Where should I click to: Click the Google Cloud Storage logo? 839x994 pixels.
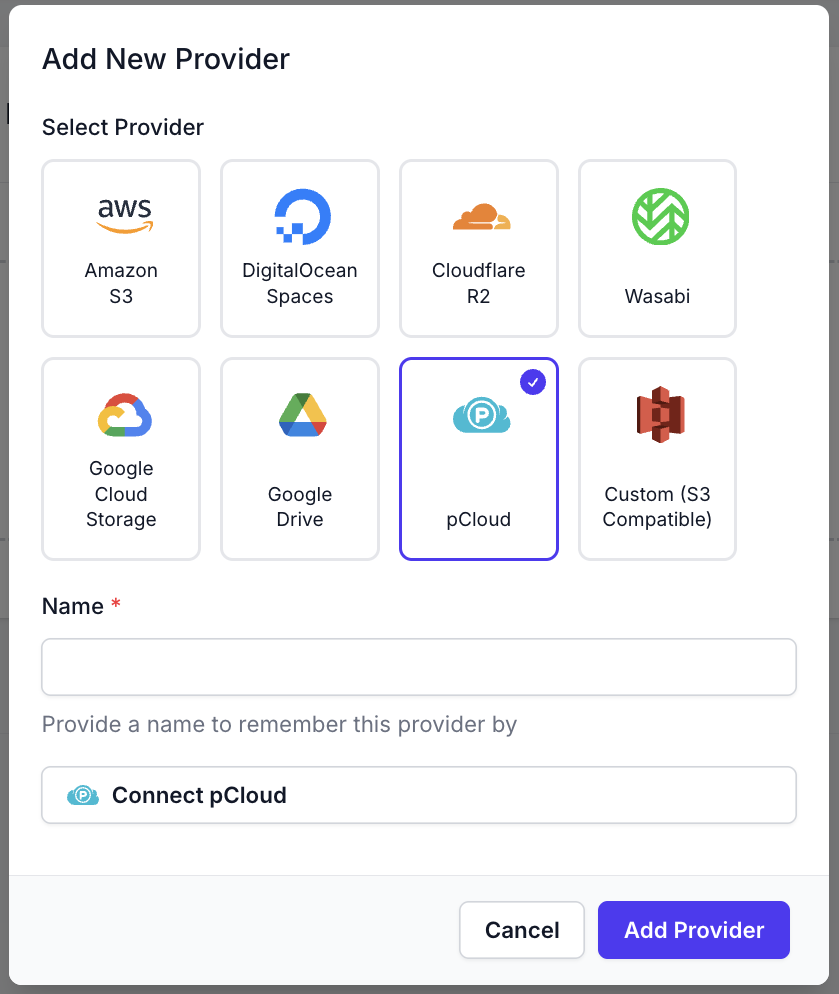[x=124, y=415]
